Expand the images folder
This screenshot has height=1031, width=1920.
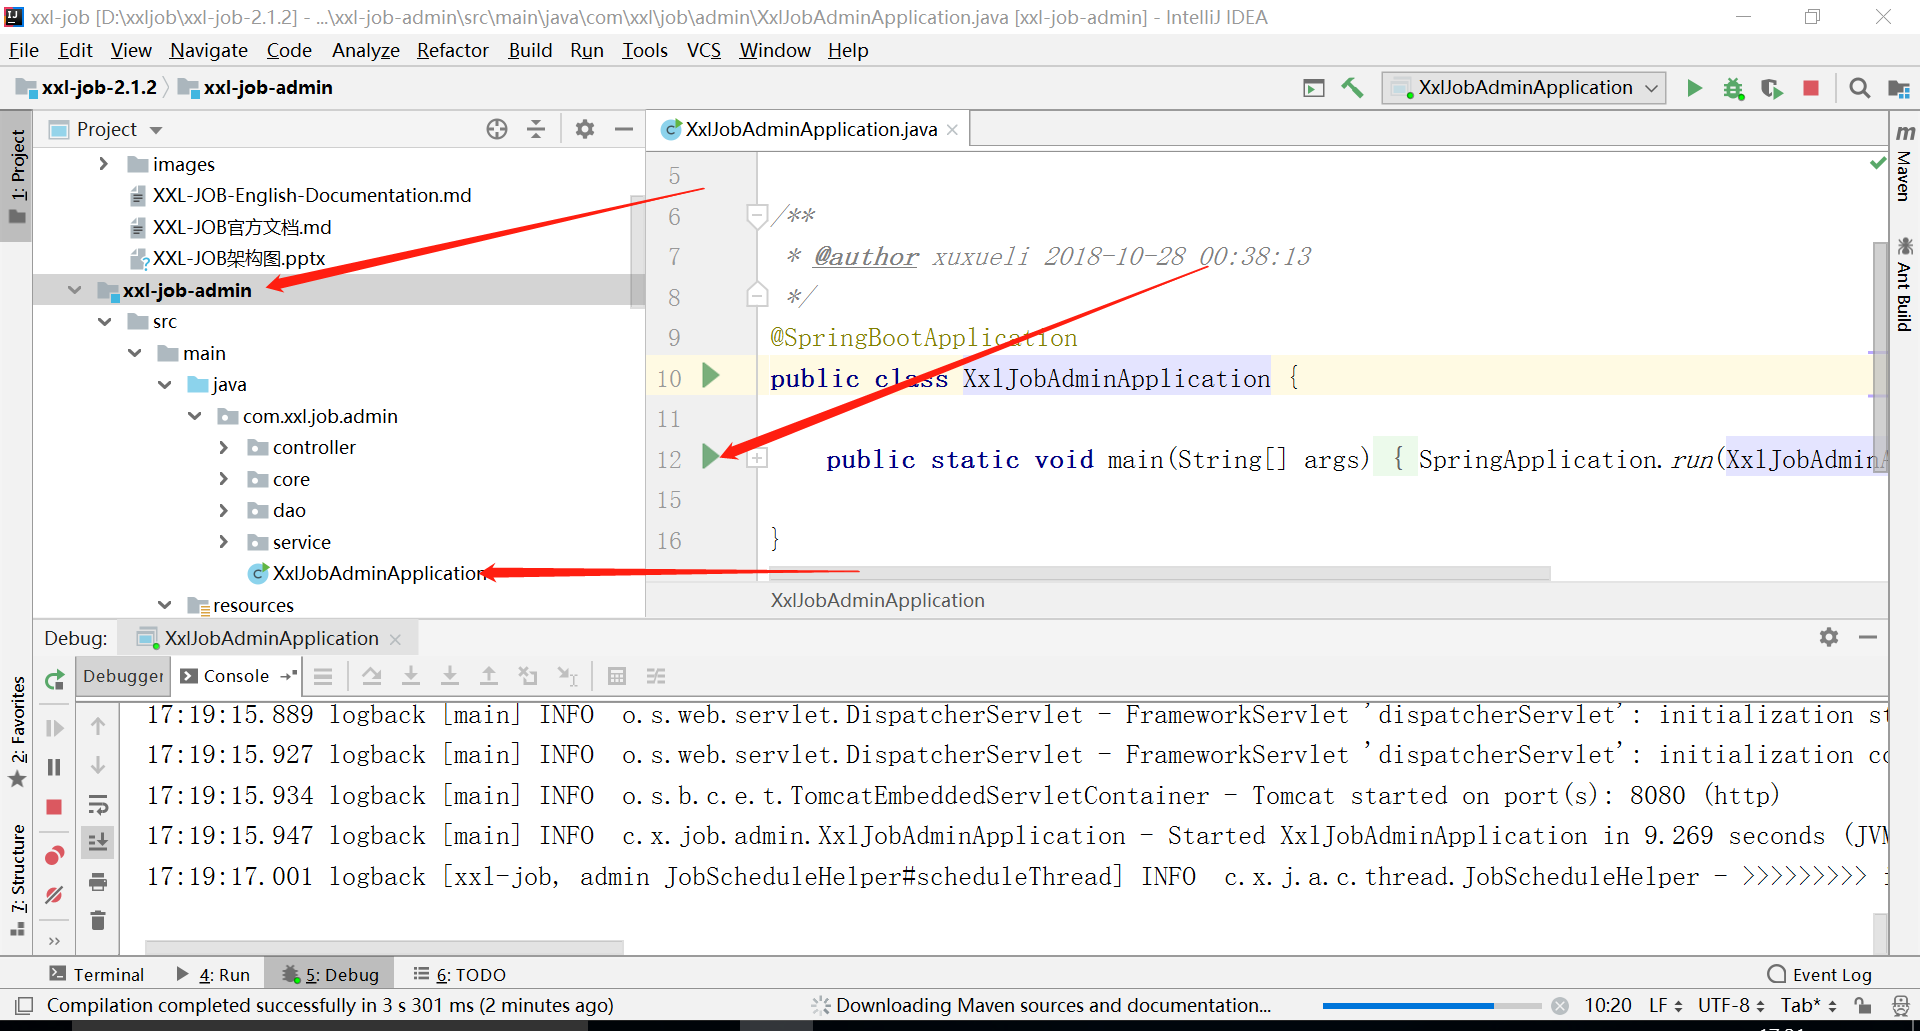click(x=104, y=164)
